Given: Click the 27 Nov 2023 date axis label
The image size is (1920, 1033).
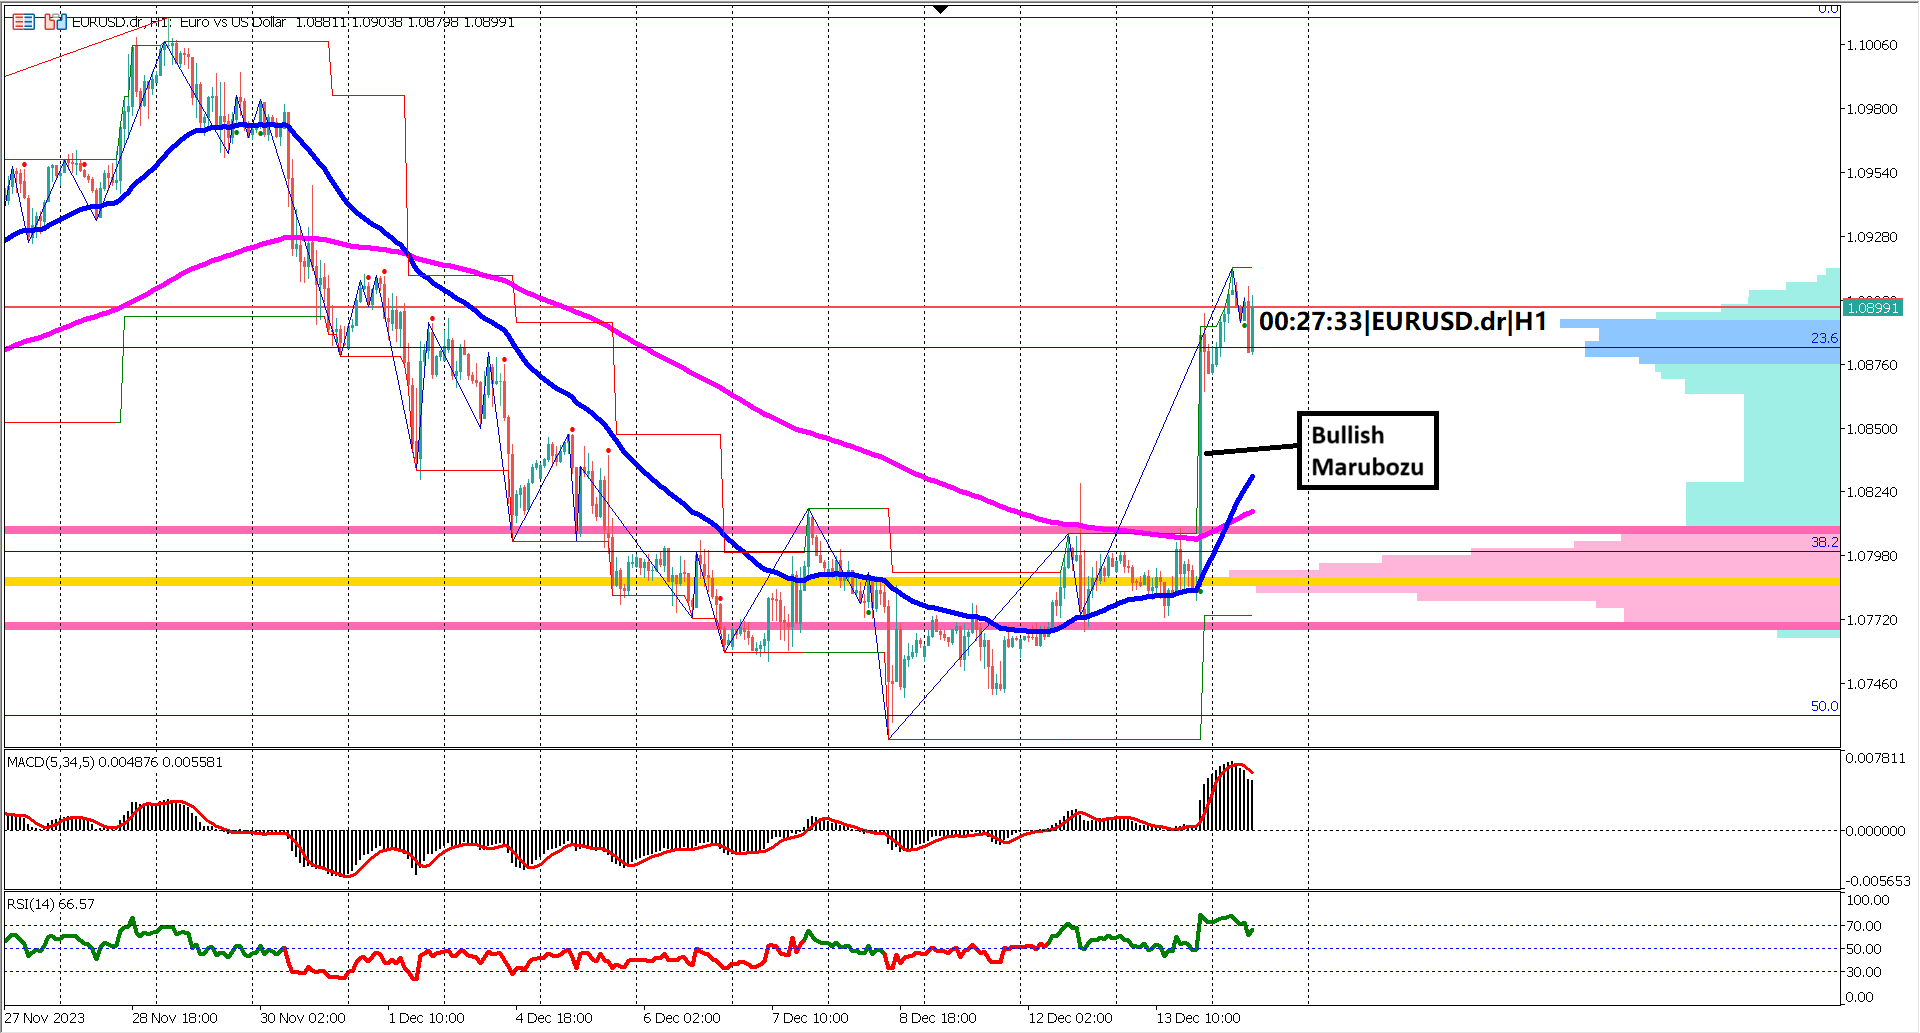Looking at the screenshot, I should 45,1018.
